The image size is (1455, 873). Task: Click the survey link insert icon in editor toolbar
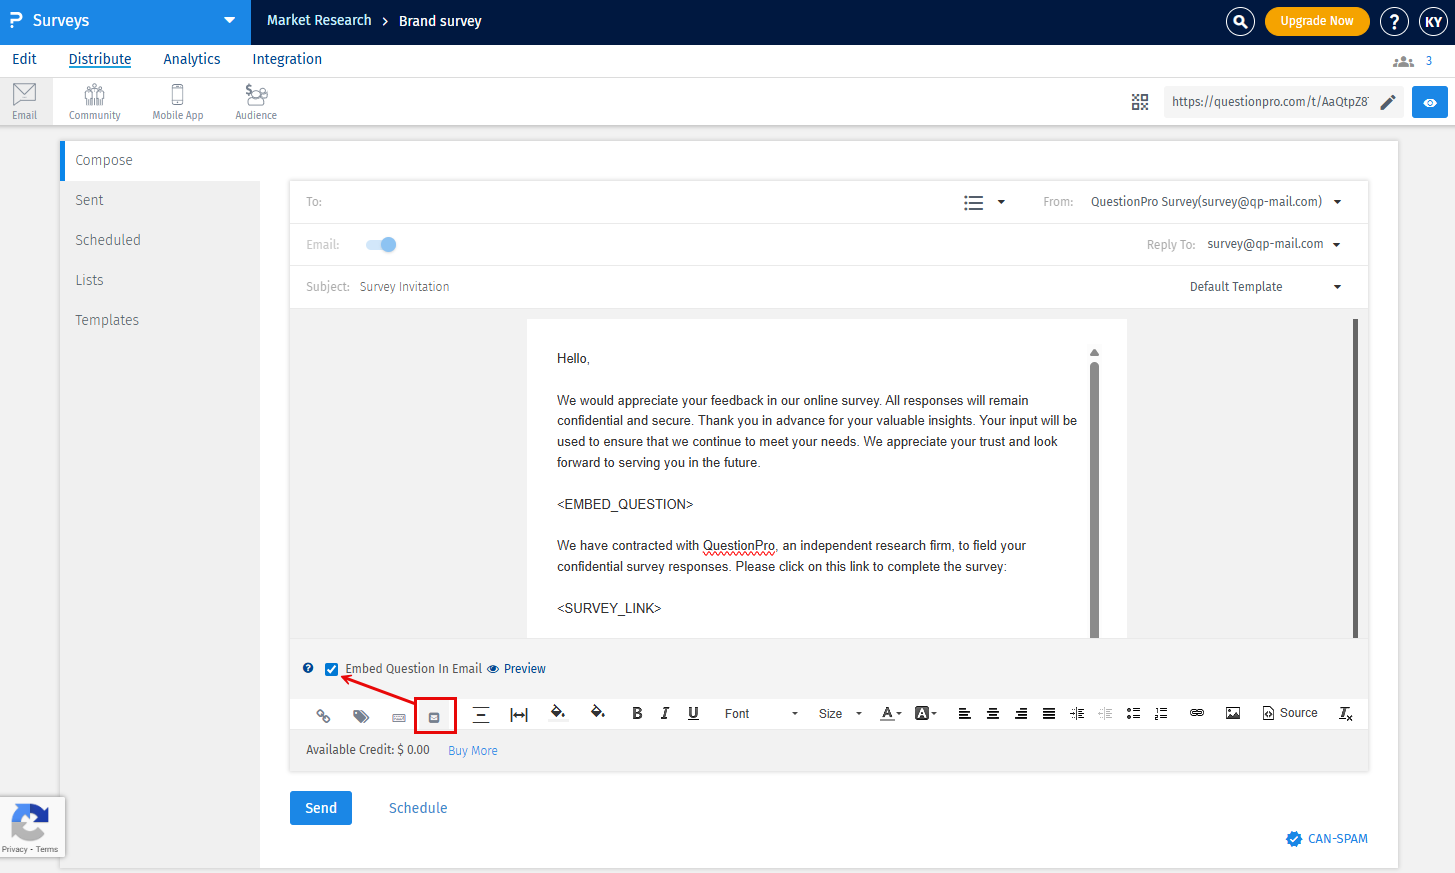323,715
